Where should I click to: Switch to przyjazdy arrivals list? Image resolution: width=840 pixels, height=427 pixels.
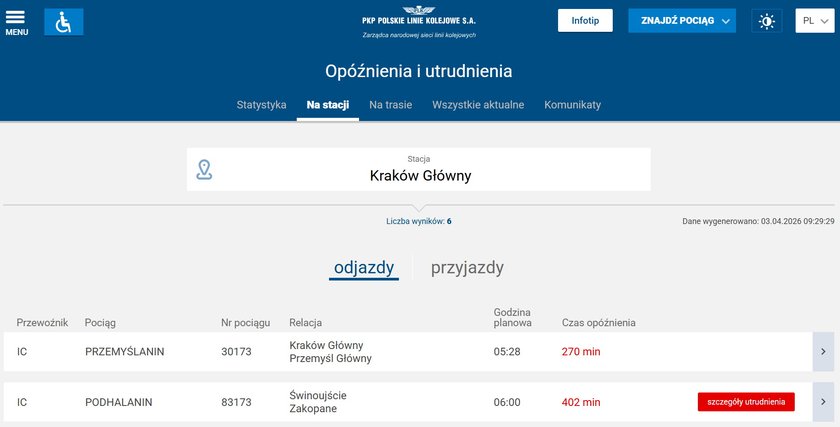point(467,268)
